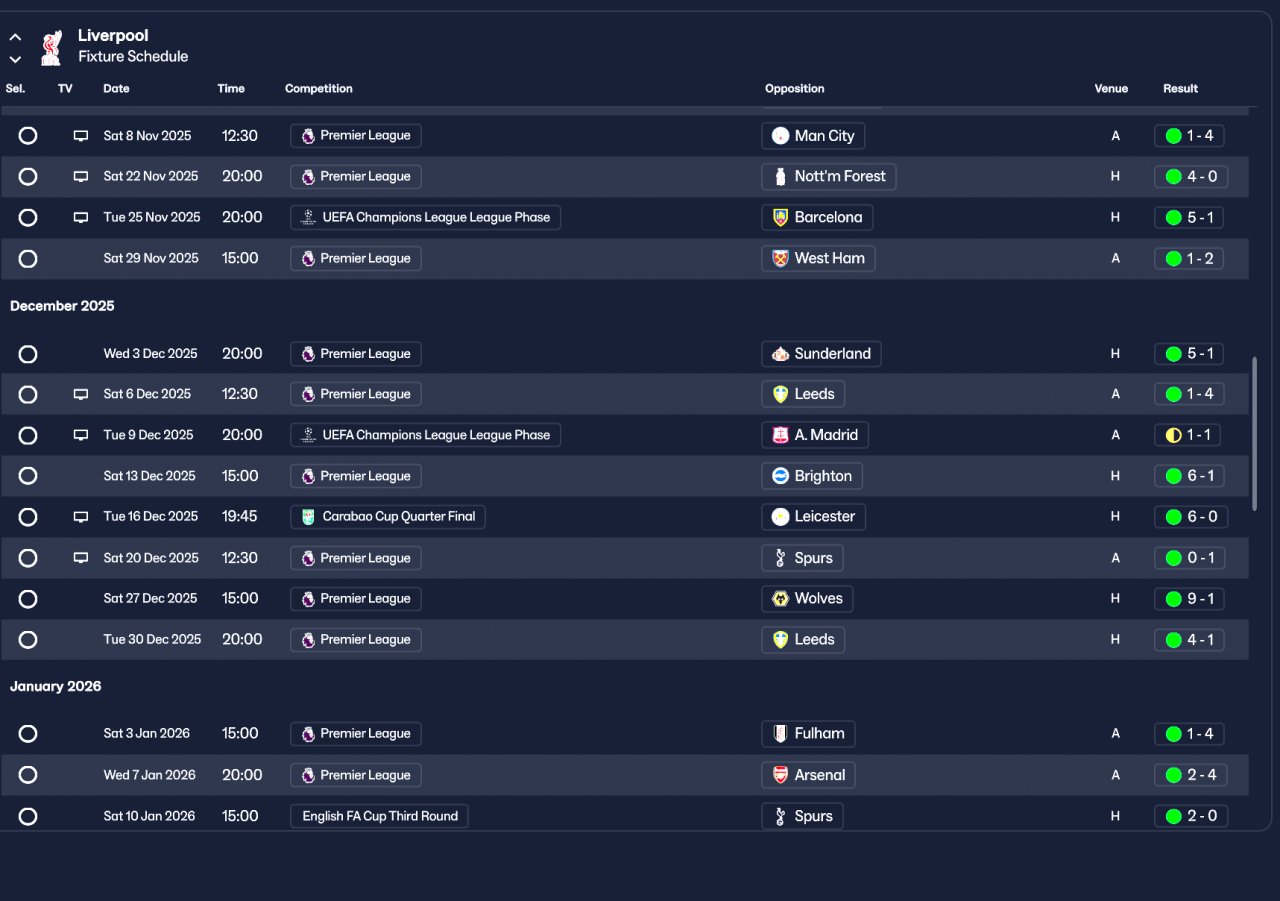Open Premier League on the Sat 3 Jan row
The height and width of the screenshot is (901, 1280).
point(356,734)
